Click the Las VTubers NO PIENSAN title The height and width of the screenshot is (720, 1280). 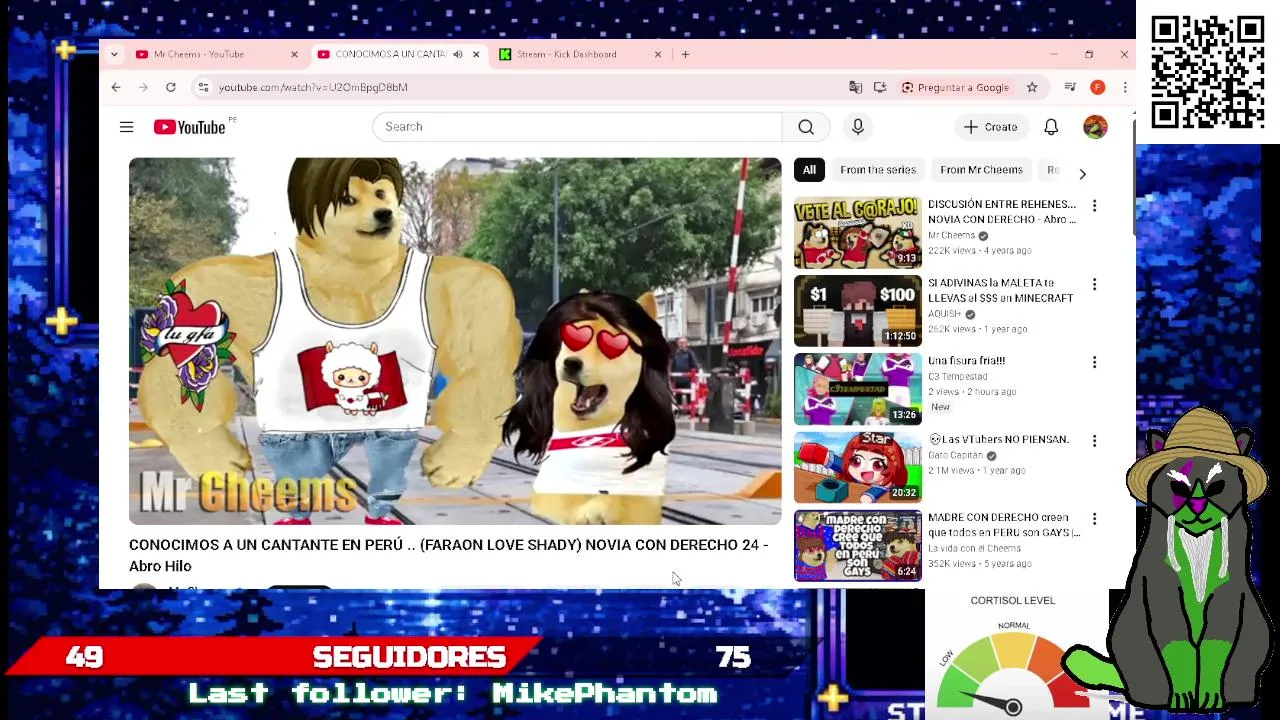998,439
